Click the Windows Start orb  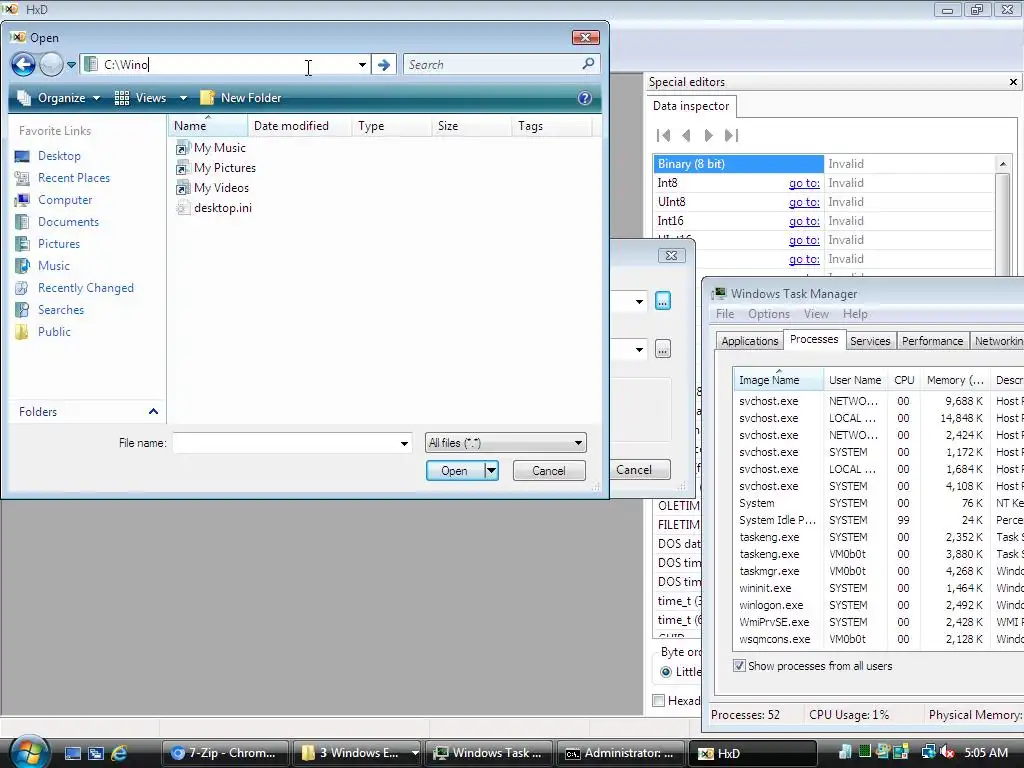tap(29, 752)
